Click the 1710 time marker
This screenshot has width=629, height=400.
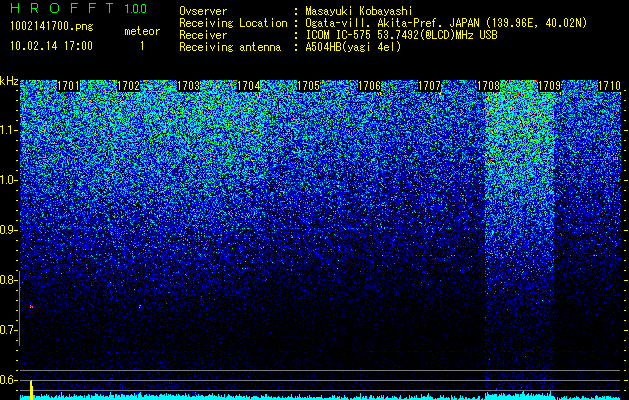click(x=609, y=86)
